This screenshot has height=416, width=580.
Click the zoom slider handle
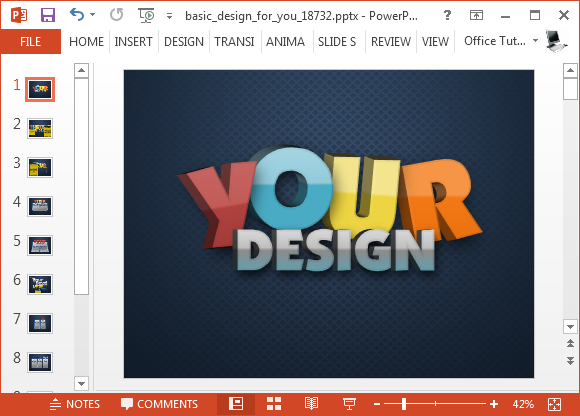[x=404, y=404]
